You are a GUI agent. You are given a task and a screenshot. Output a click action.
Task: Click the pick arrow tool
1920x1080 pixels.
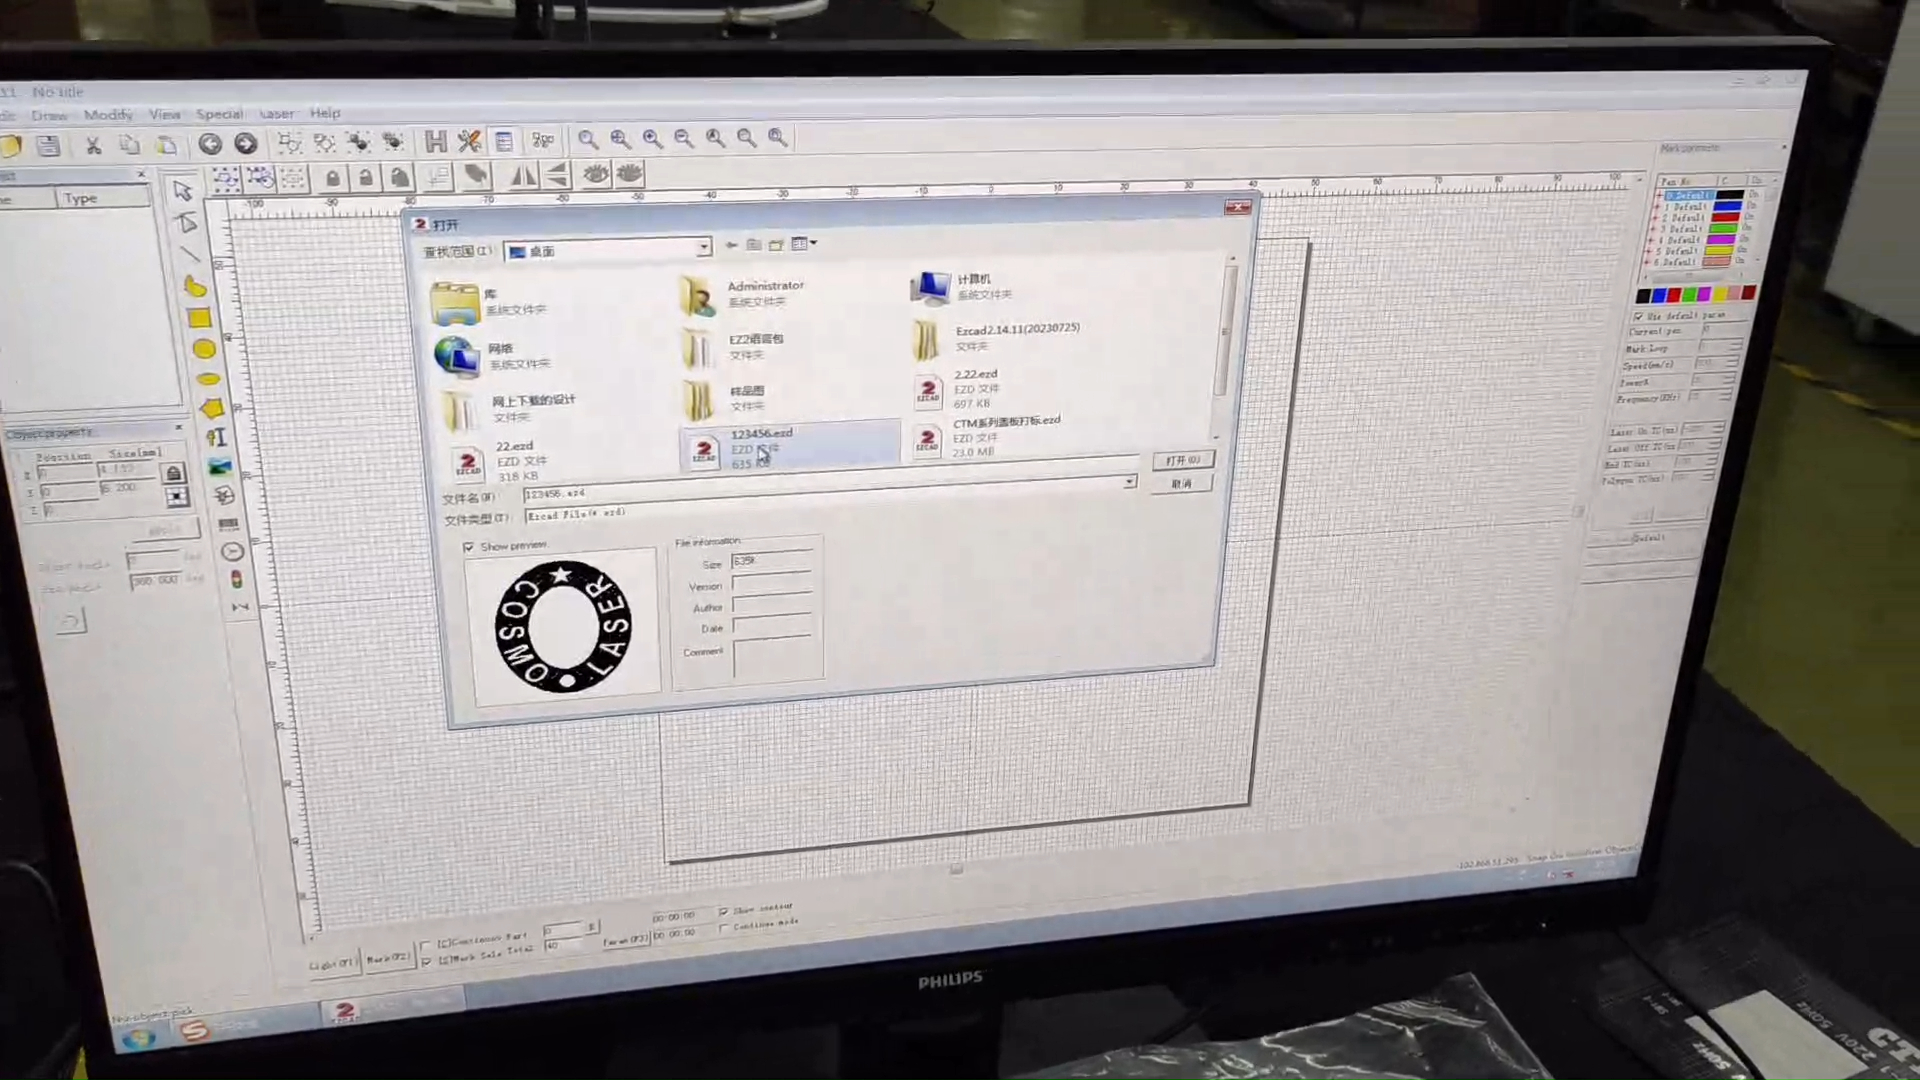(x=182, y=190)
